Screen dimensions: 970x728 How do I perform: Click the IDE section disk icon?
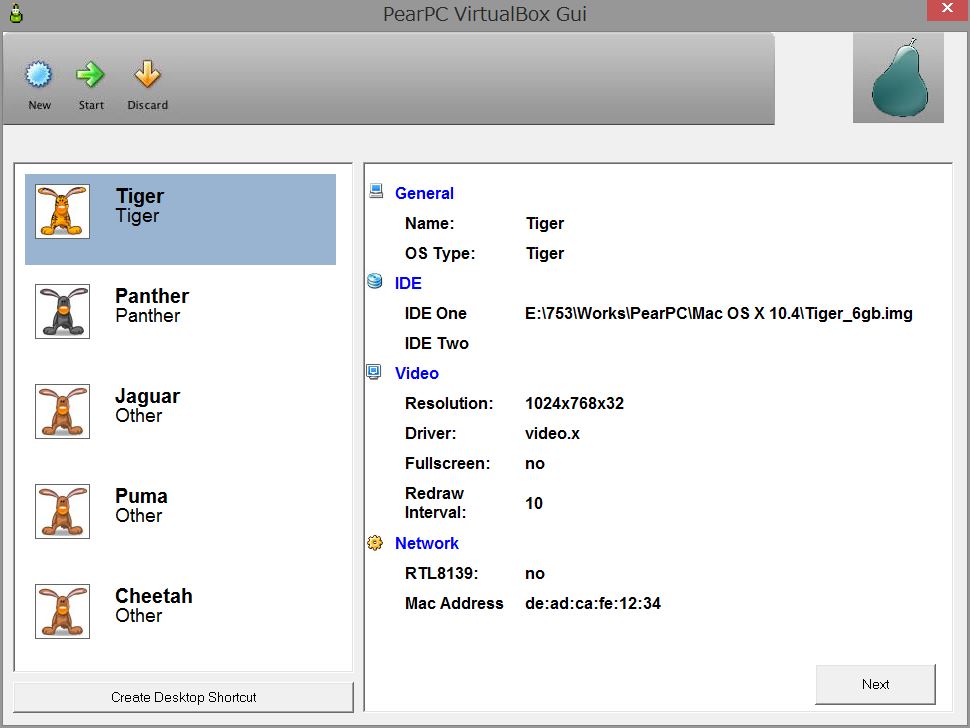click(375, 281)
